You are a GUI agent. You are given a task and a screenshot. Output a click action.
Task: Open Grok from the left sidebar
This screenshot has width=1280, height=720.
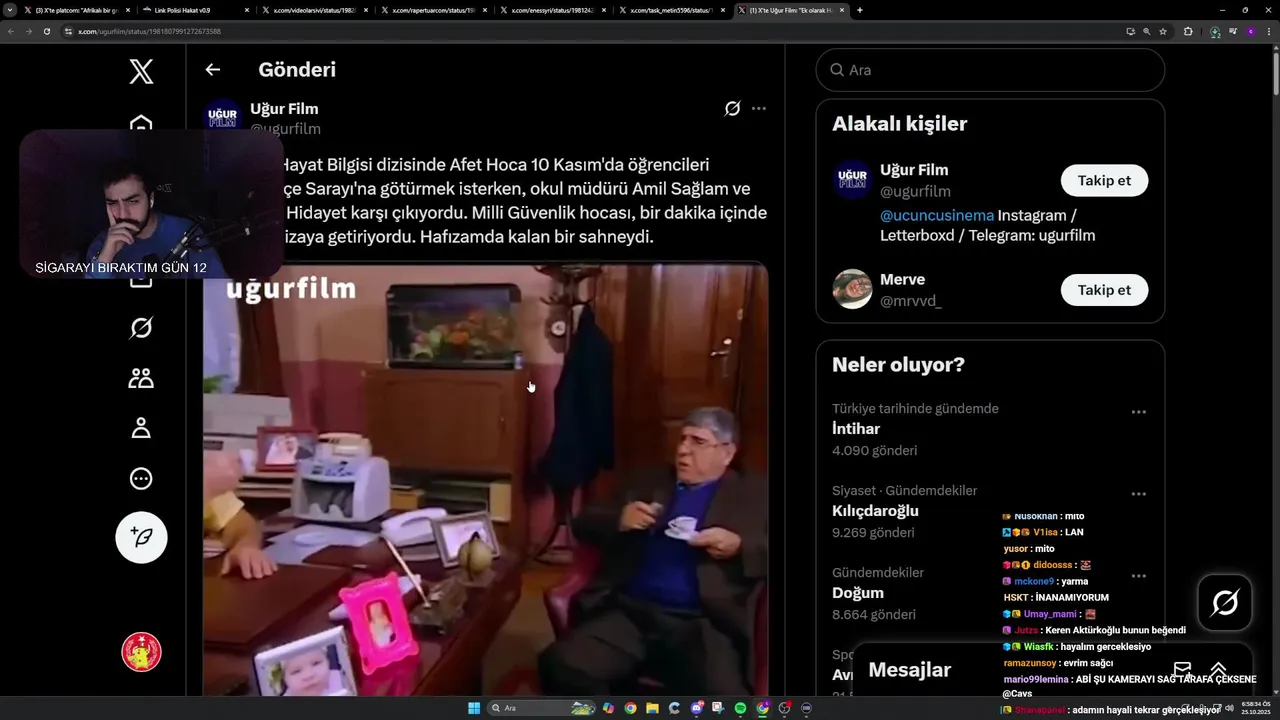click(141, 327)
